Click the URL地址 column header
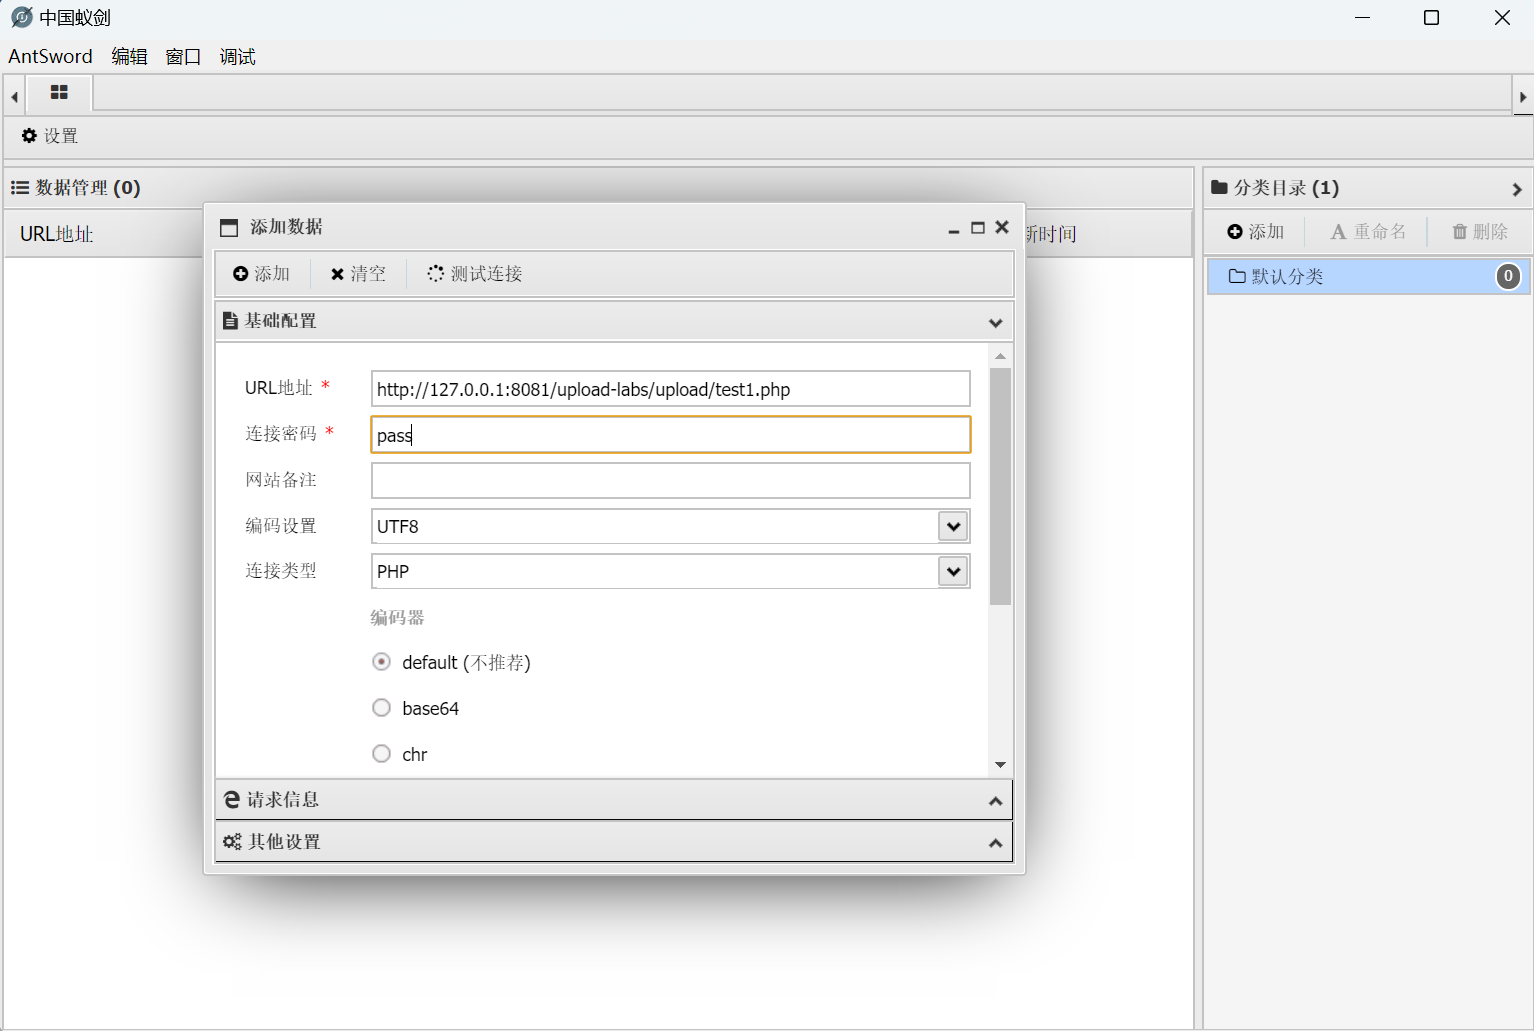Image resolution: width=1534 pixels, height=1031 pixels. click(57, 234)
